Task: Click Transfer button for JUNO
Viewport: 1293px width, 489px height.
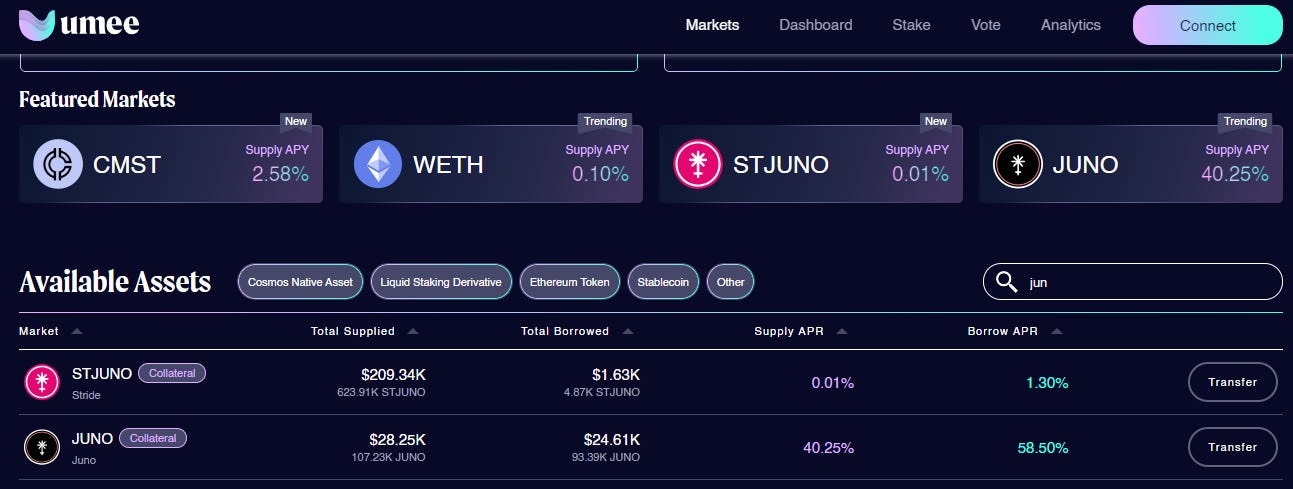Action: 1232,447
